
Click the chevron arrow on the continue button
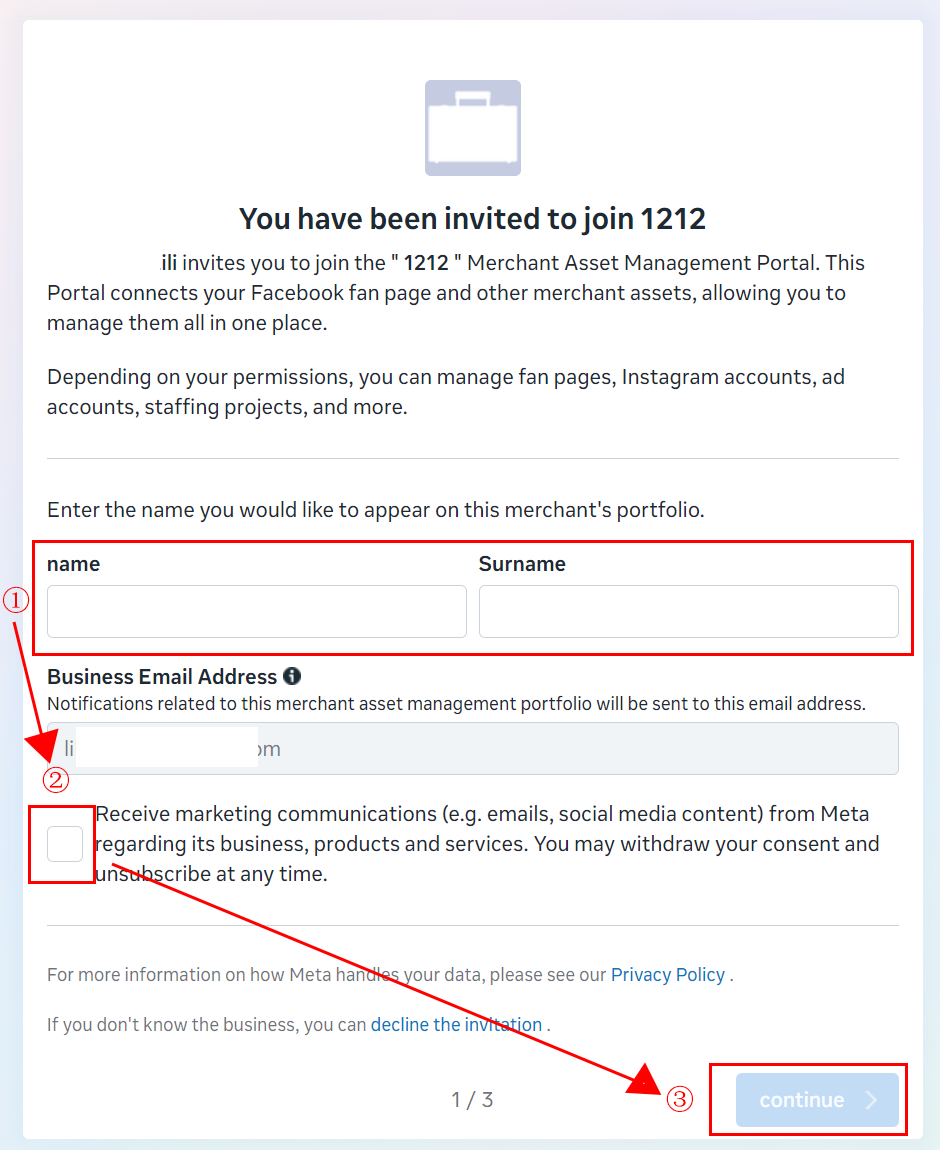(871, 1099)
